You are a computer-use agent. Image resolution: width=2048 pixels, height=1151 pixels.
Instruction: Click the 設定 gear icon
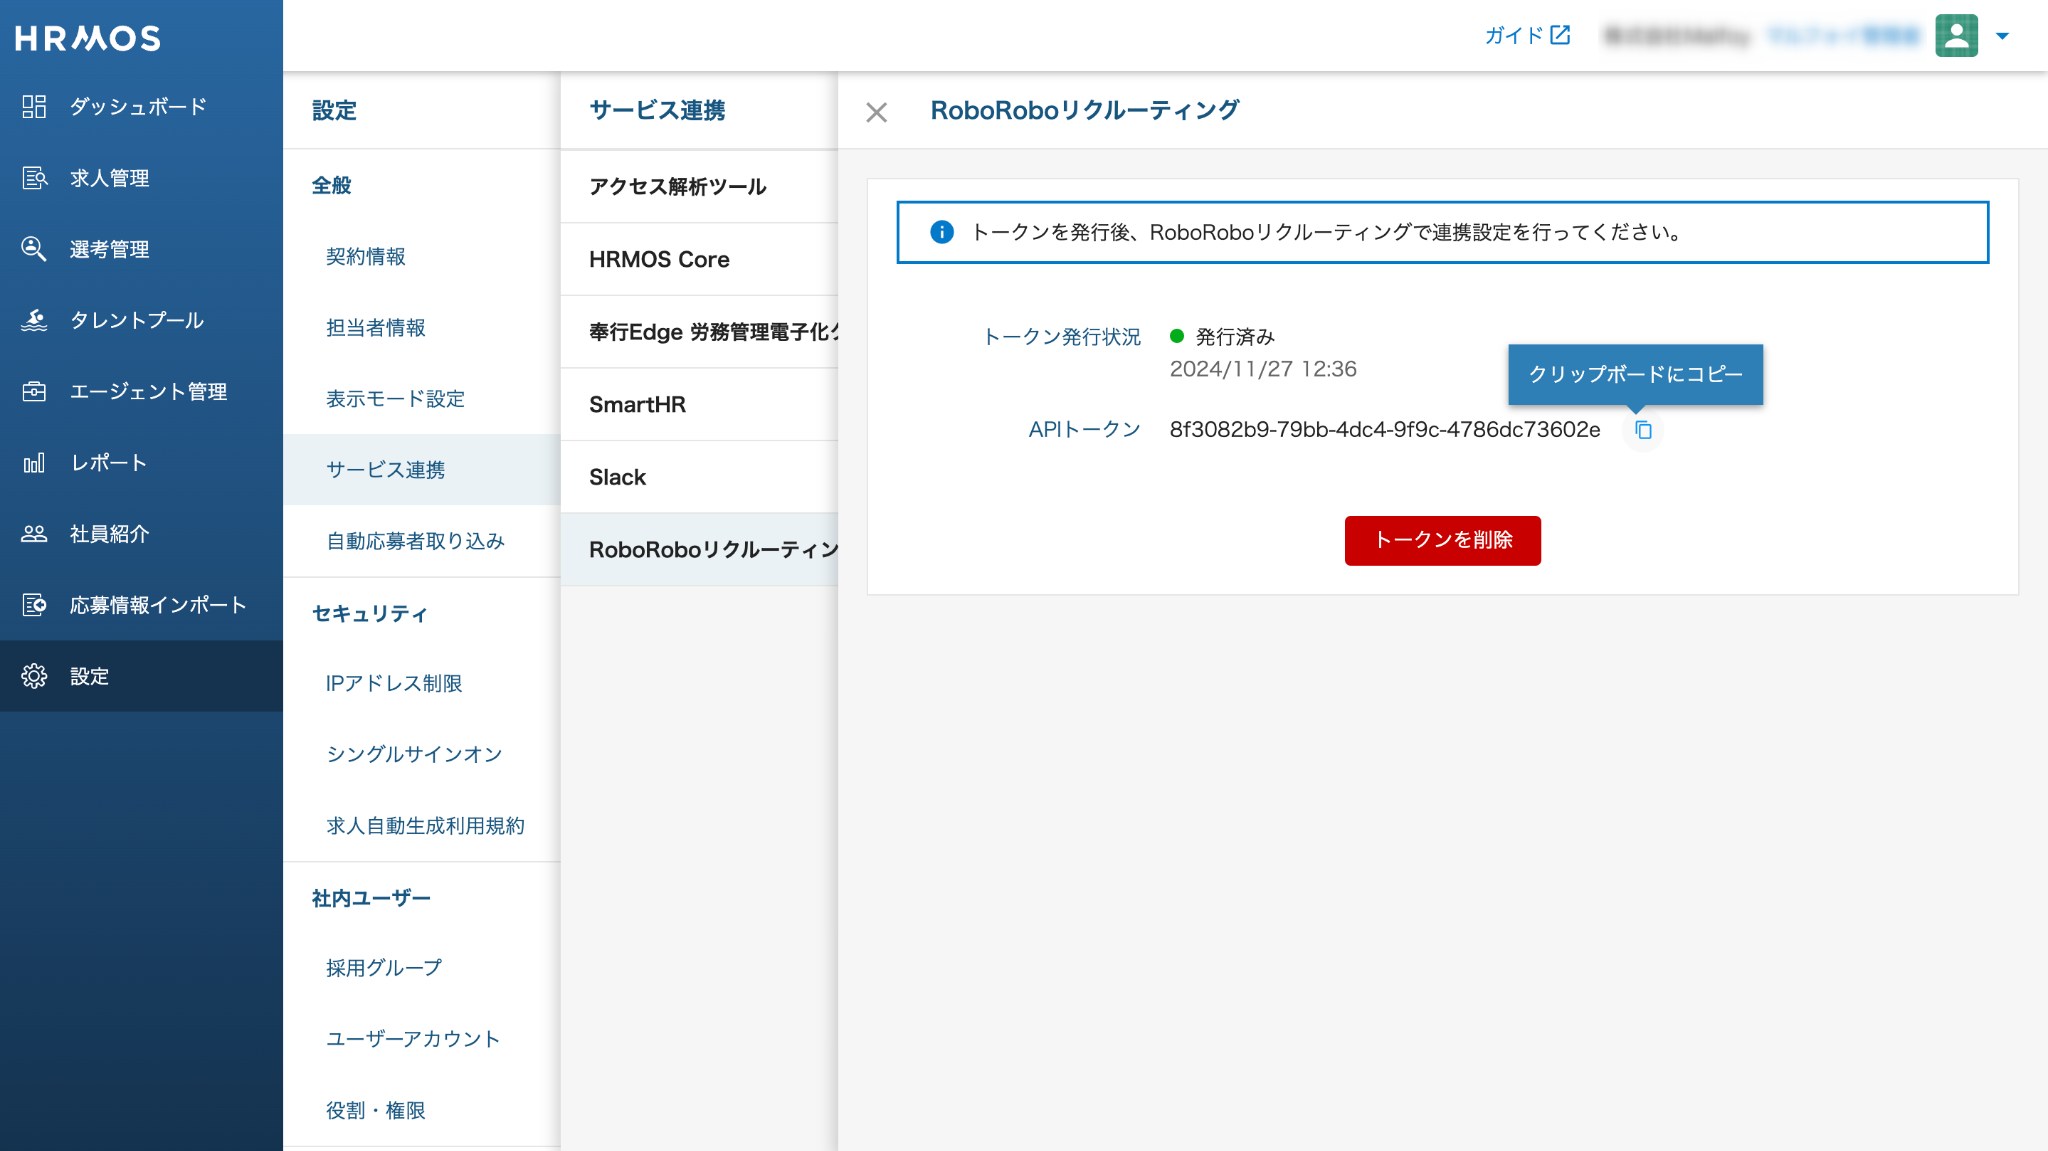click(34, 676)
